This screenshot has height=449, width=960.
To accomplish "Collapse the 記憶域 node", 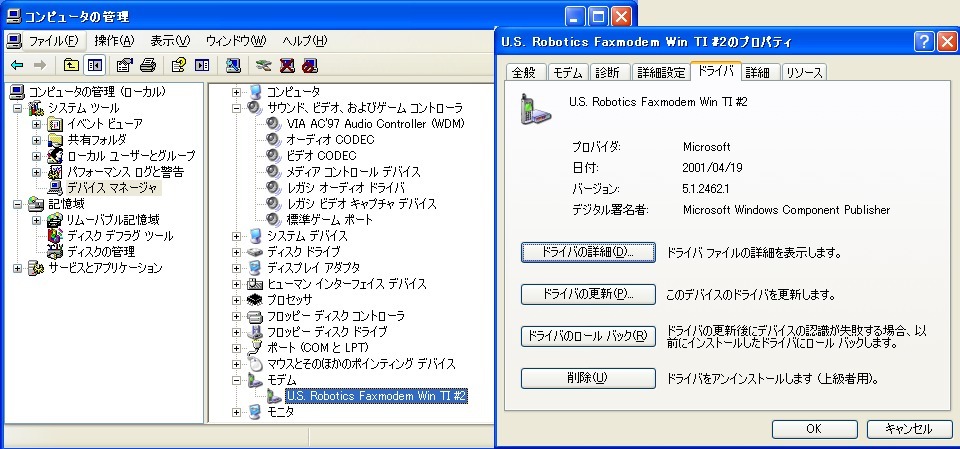I will tap(18, 204).
